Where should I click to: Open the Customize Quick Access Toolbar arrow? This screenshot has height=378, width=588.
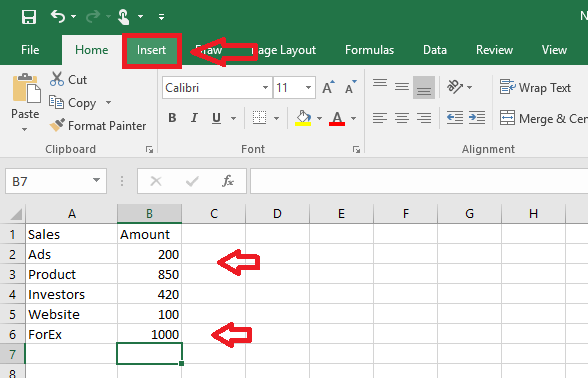161,16
